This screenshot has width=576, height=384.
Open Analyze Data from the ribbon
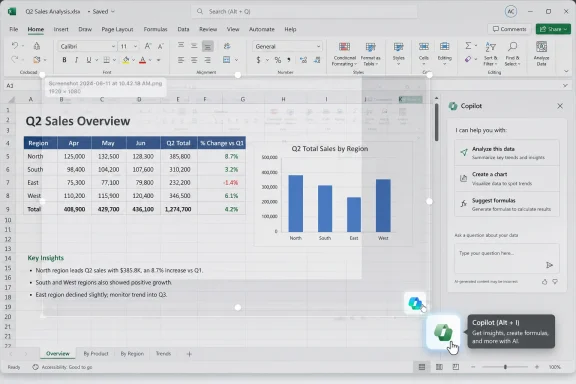(x=541, y=54)
